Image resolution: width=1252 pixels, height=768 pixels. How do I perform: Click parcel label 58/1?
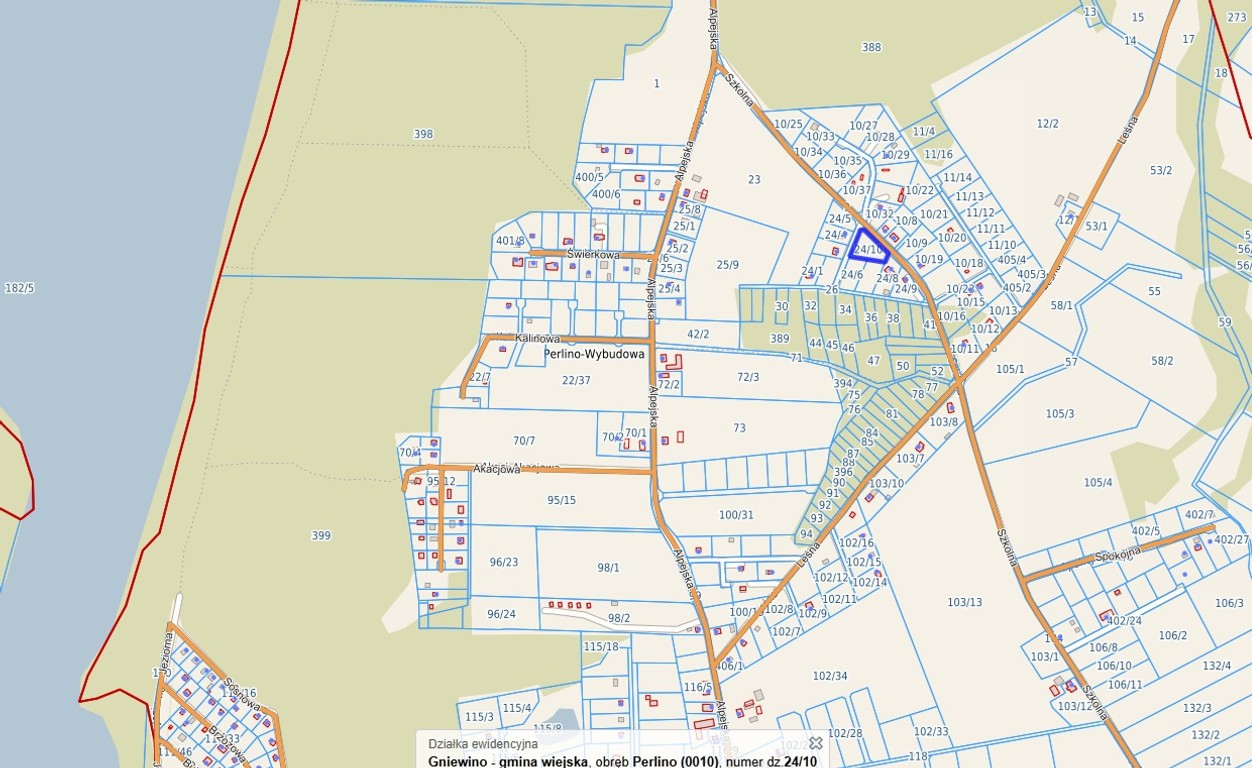tap(1061, 305)
